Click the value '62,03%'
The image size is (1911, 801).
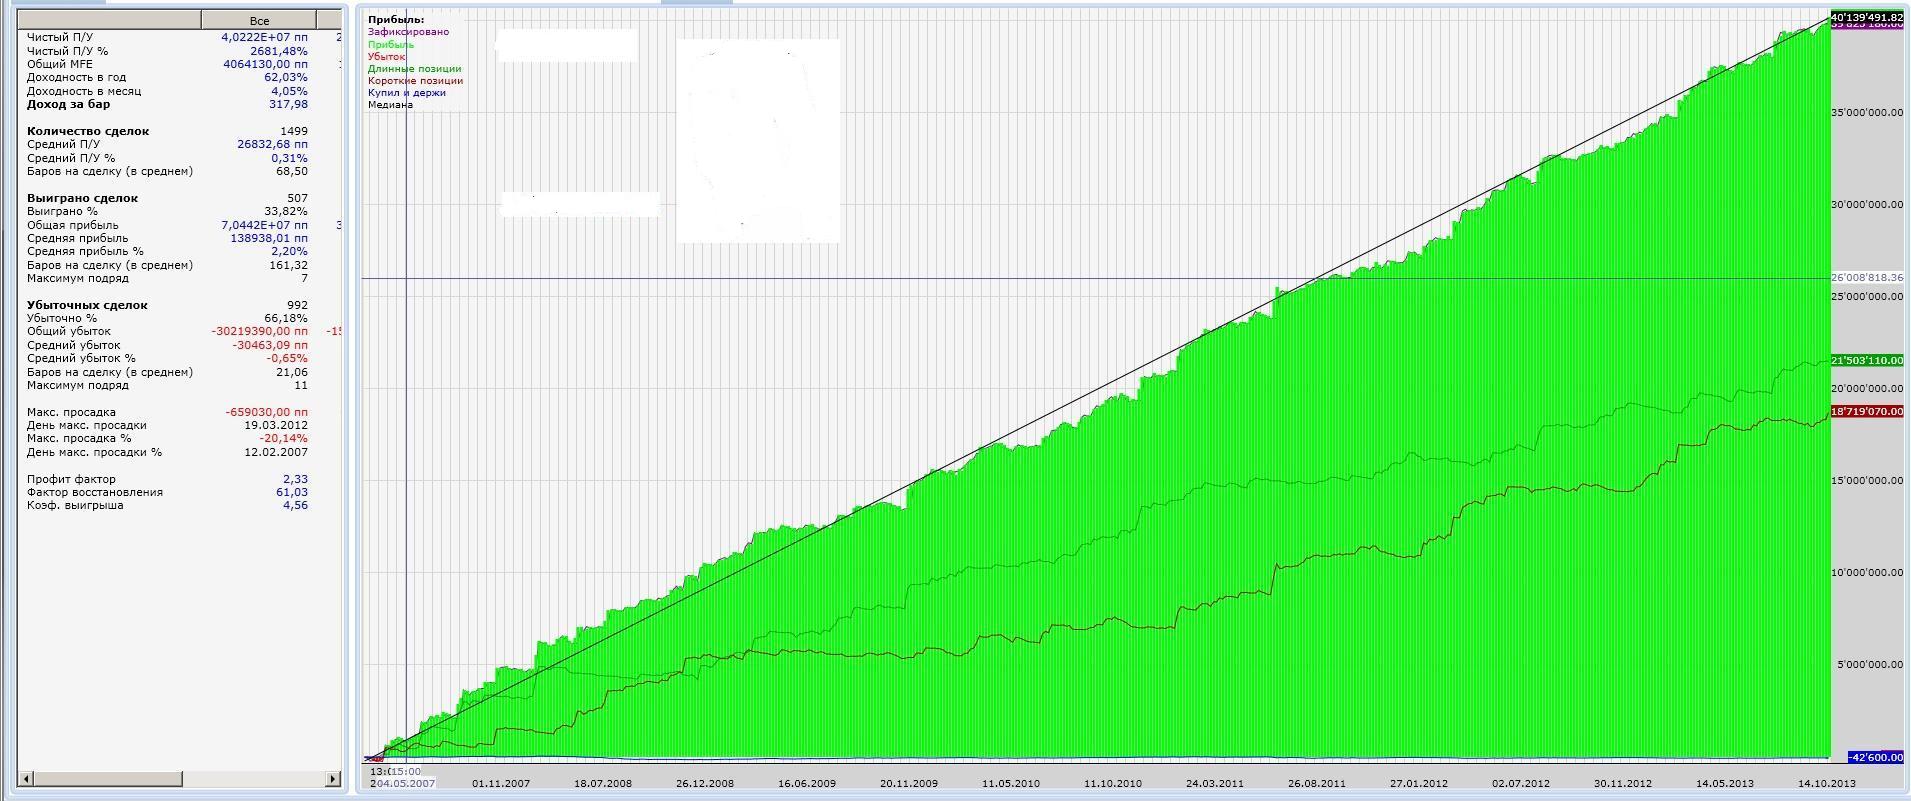click(286, 77)
